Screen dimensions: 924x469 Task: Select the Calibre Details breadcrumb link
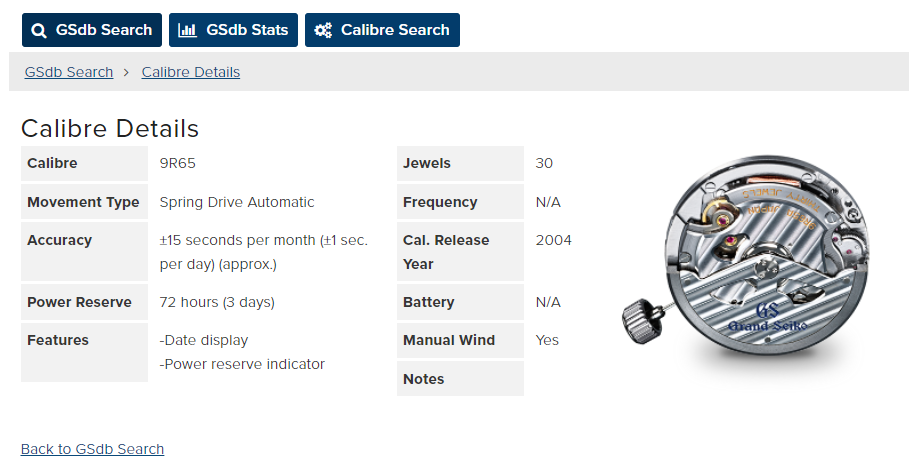tap(191, 72)
